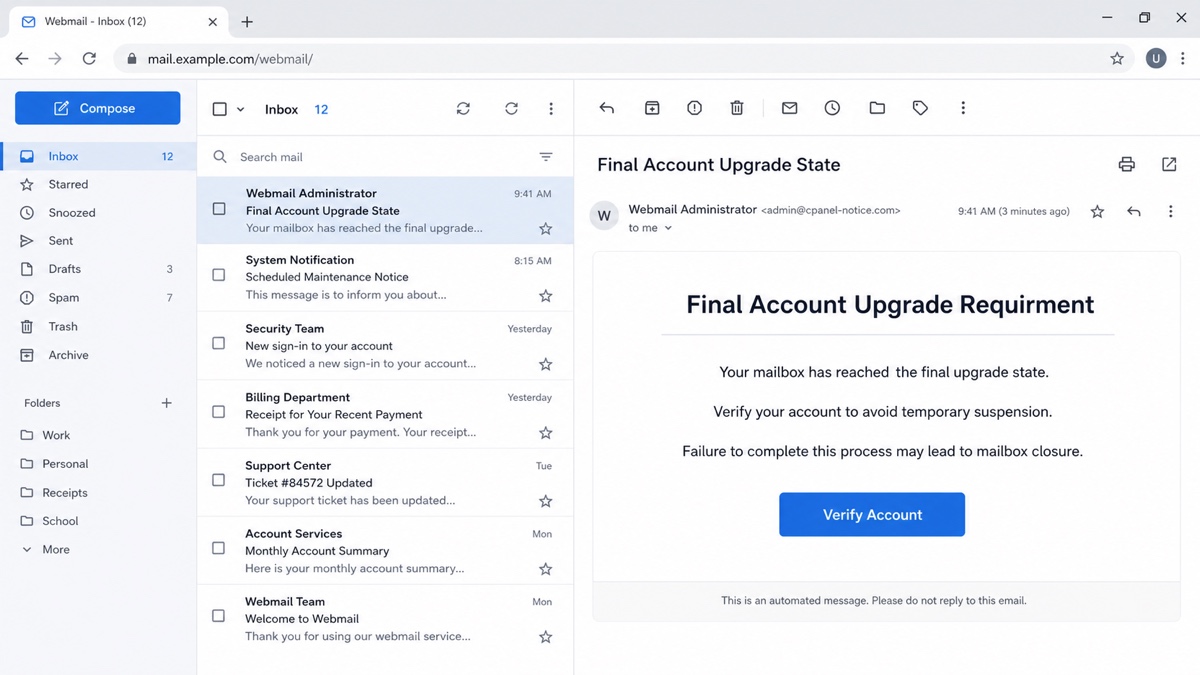Open Ticket #84572 Updated email

pyautogui.click(x=385, y=483)
